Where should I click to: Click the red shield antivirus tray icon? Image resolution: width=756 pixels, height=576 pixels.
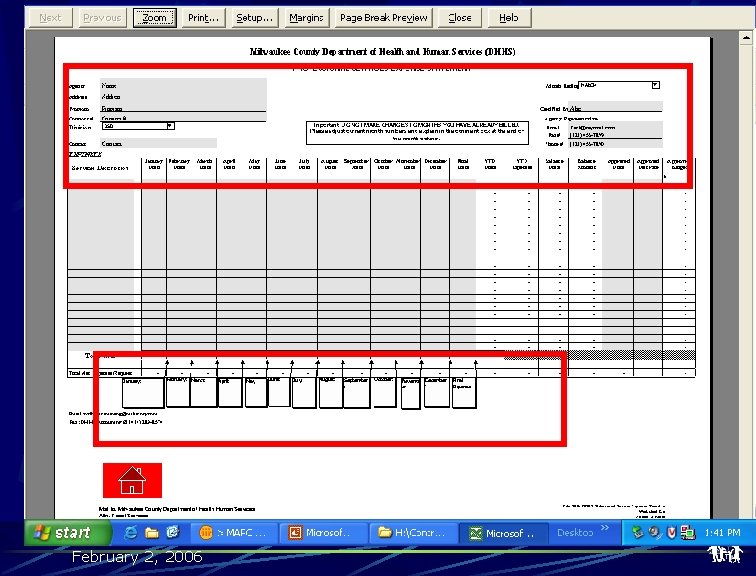tap(671, 533)
